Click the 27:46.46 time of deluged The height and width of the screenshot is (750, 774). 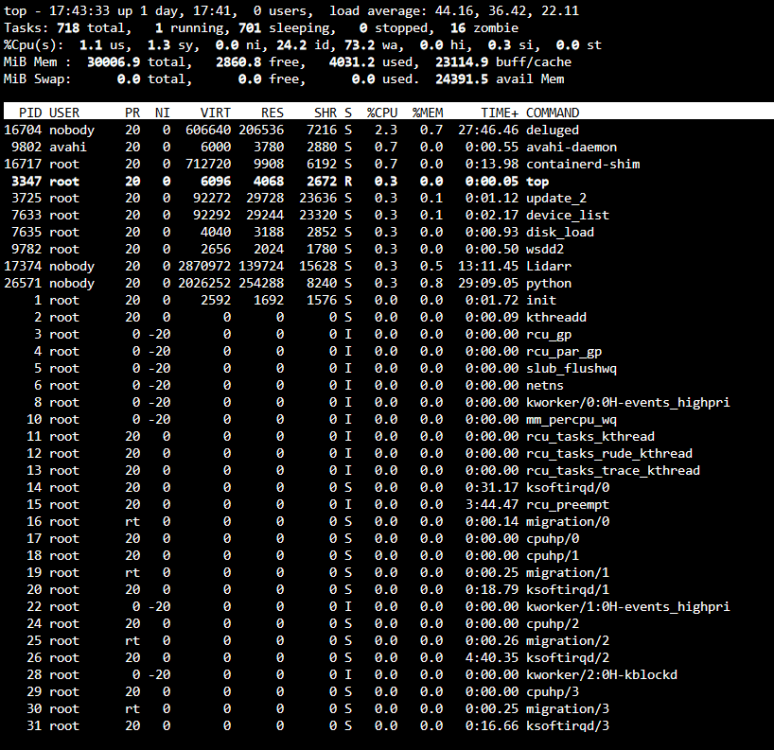pos(488,130)
